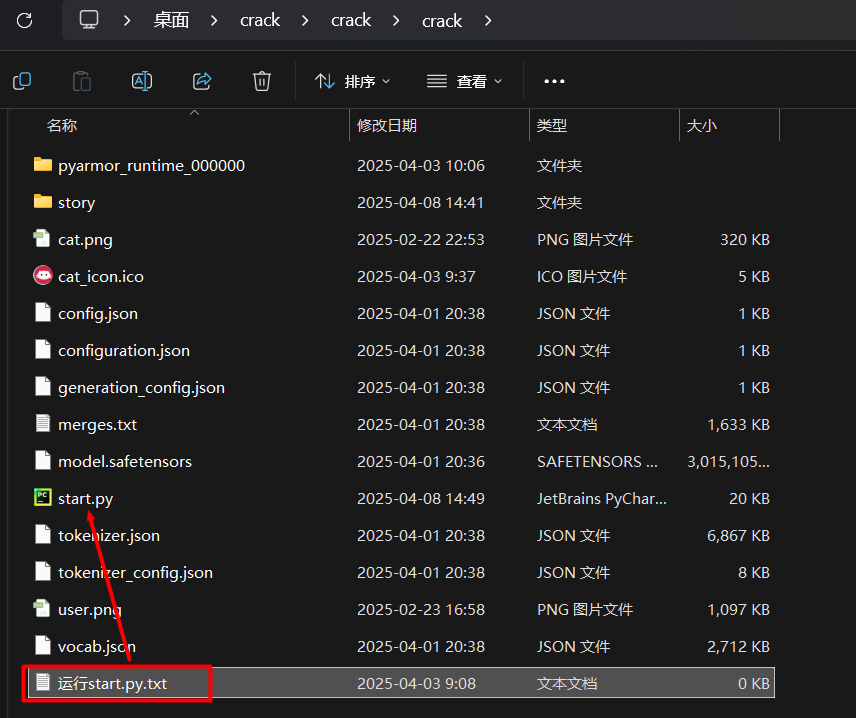The height and width of the screenshot is (718, 856).
Task: Sort by 类型 column header
Action: (x=552, y=125)
